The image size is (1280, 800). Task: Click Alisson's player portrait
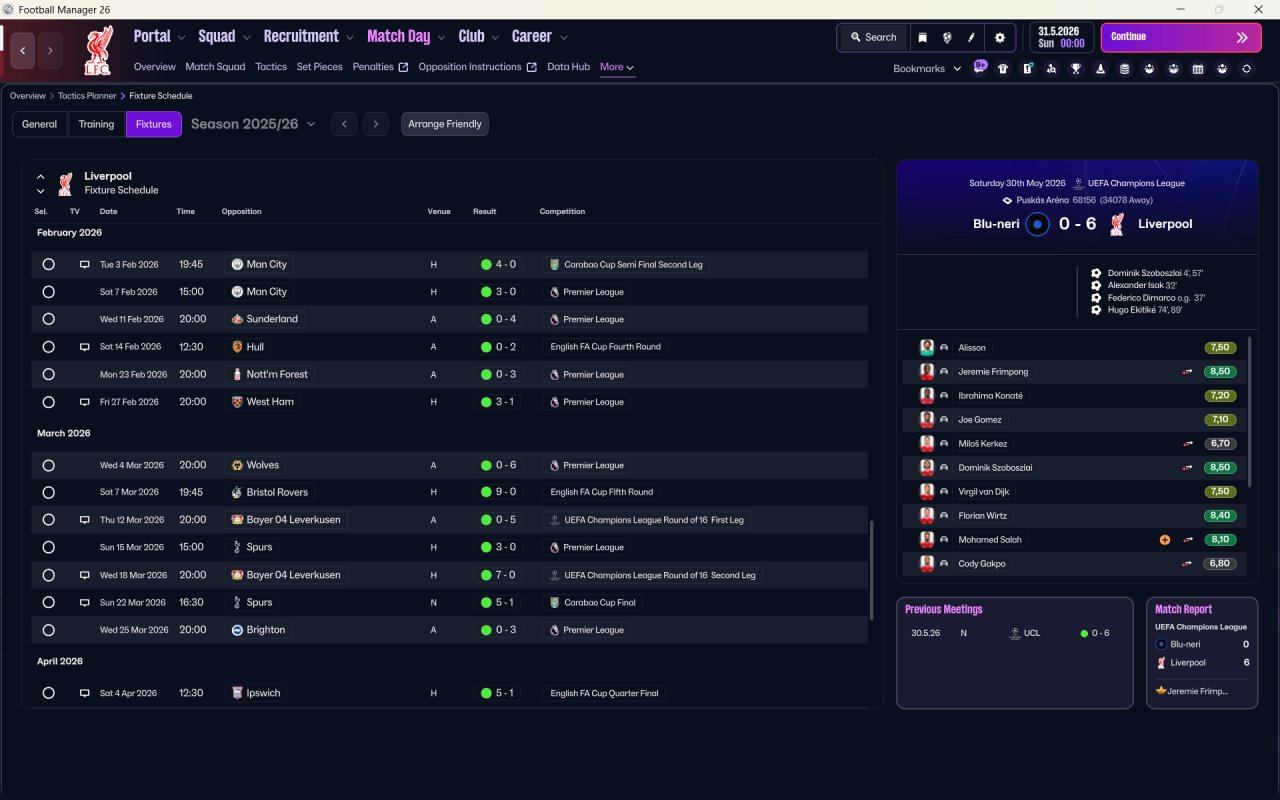[x=927, y=348]
